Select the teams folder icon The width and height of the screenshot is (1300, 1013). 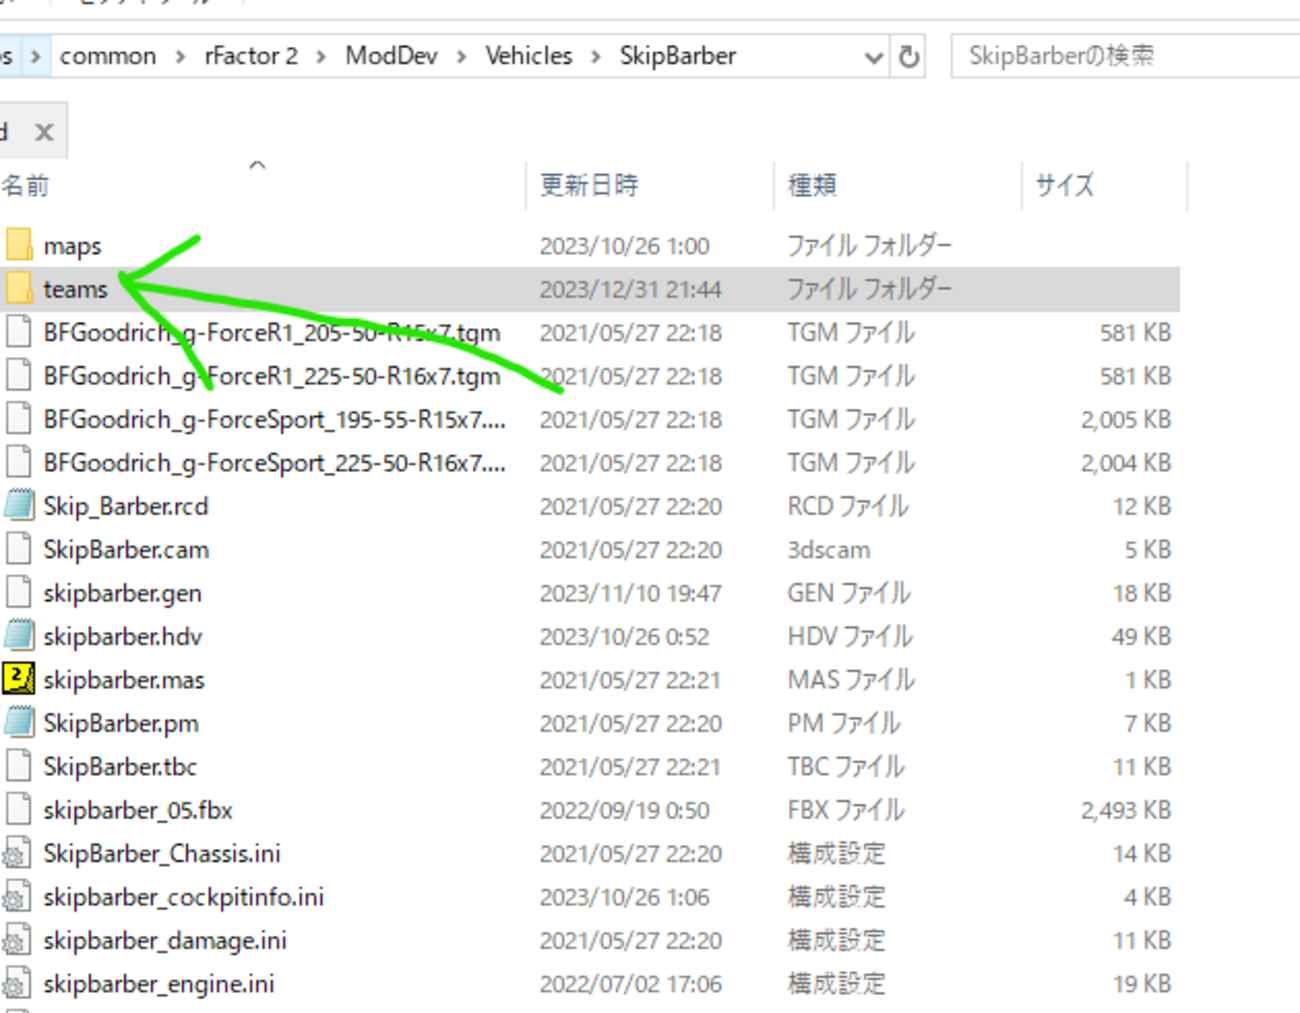point(18,289)
